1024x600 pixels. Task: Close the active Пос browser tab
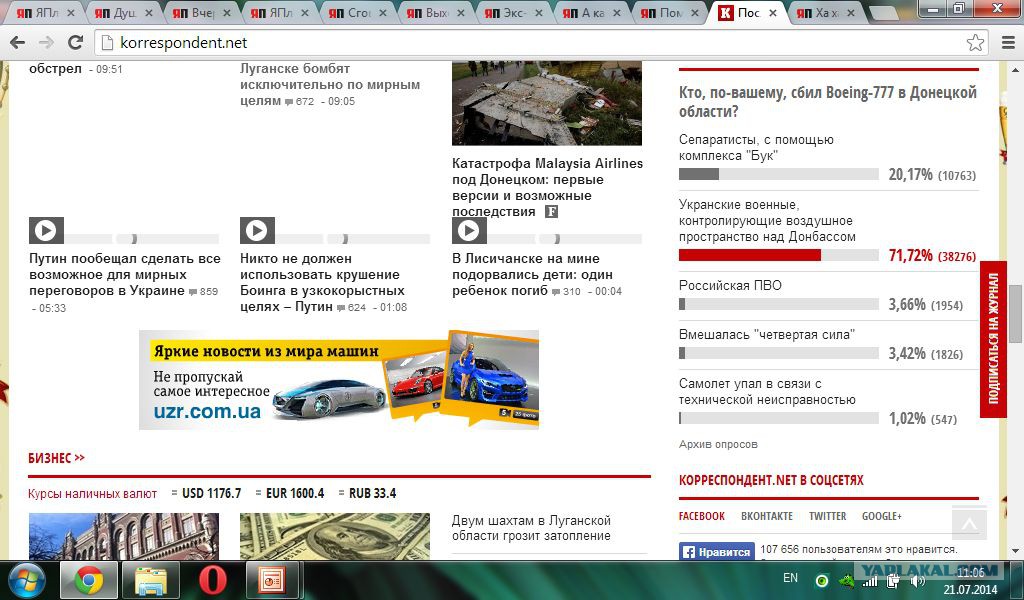click(x=773, y=12)
